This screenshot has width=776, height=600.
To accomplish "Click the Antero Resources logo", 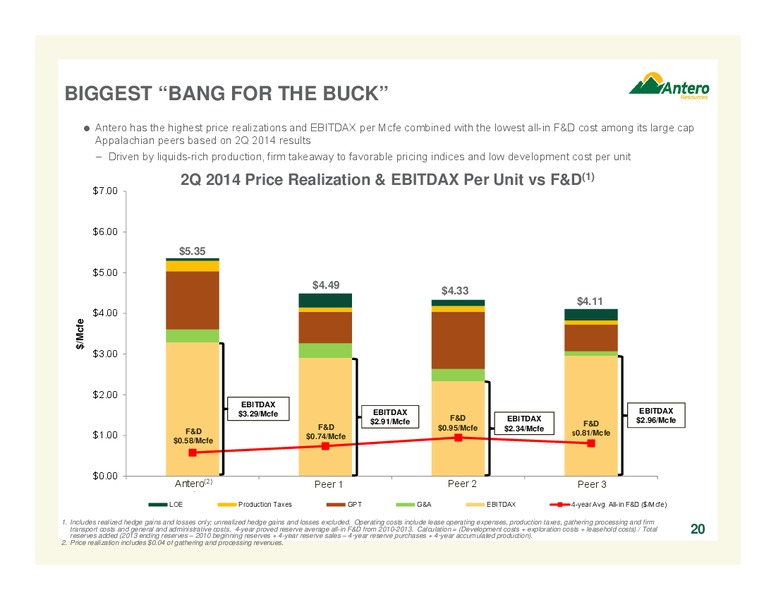I will [x=669, y=85].
